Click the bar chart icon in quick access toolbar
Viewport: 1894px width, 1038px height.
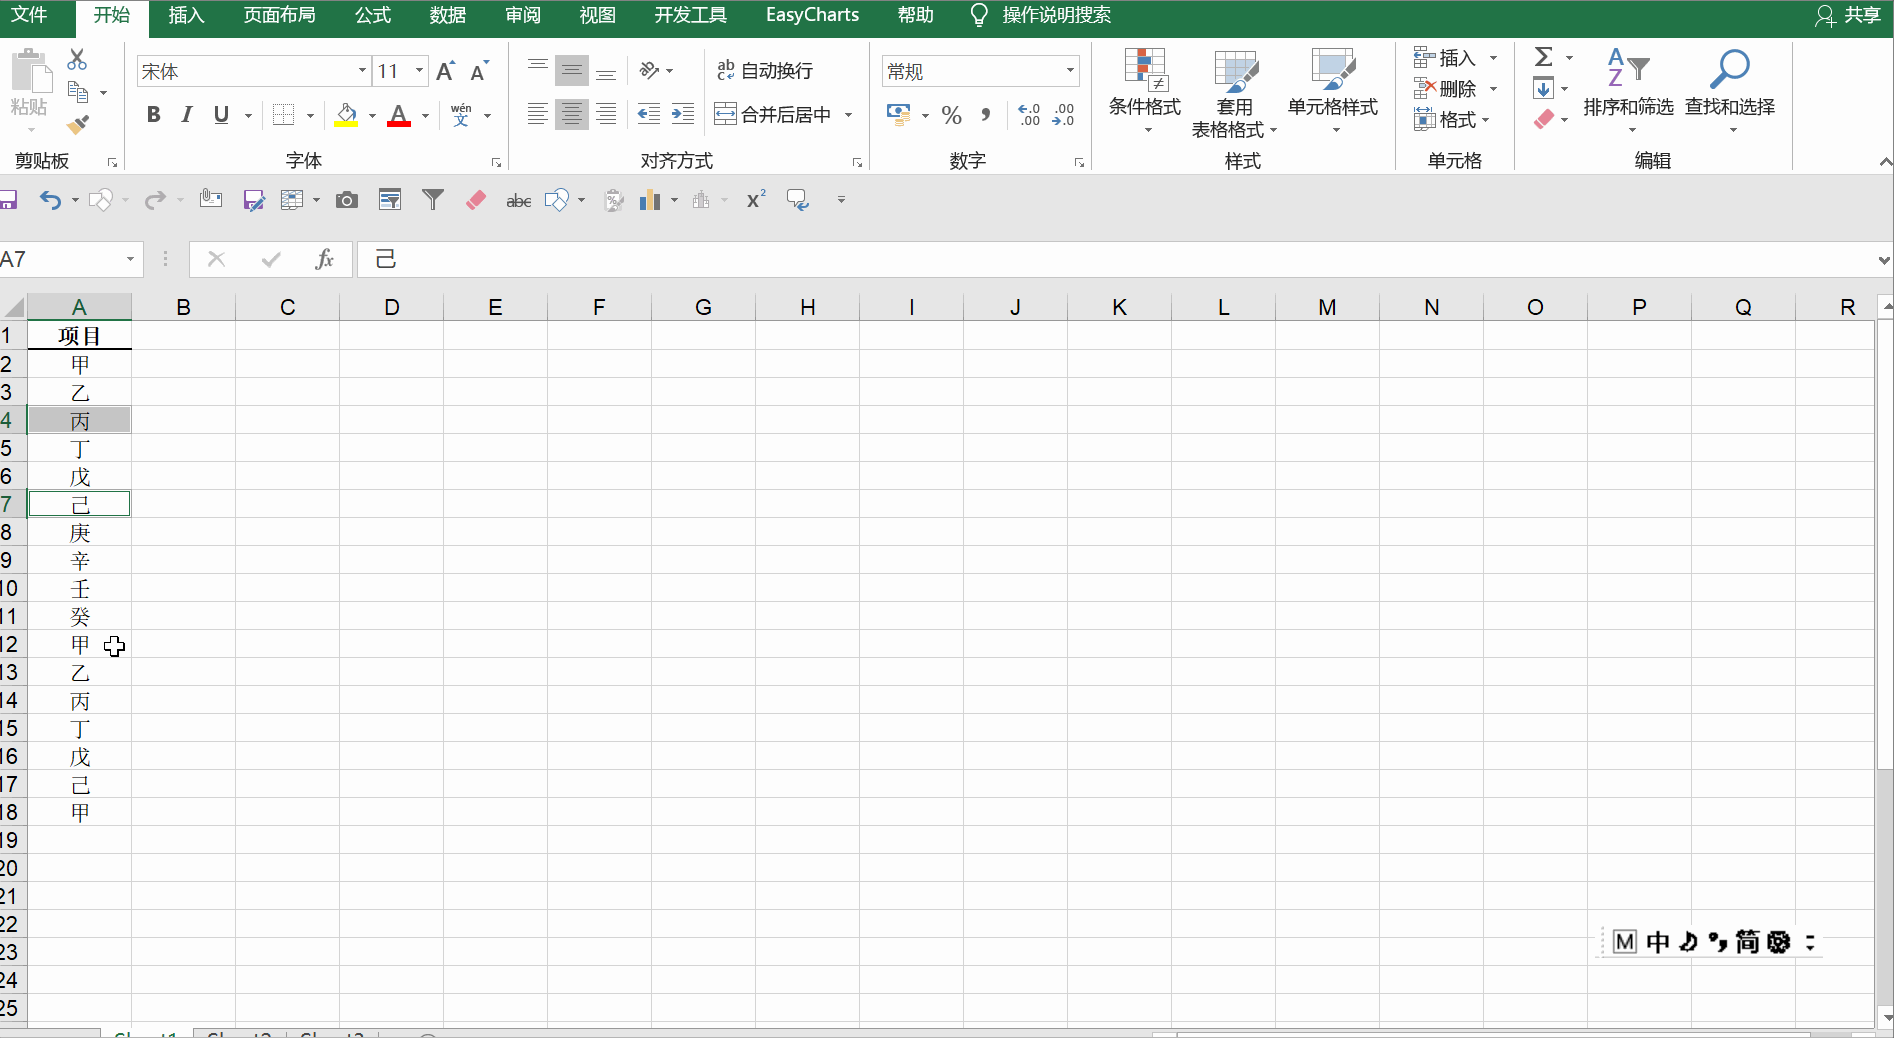[x=650, y=200]
